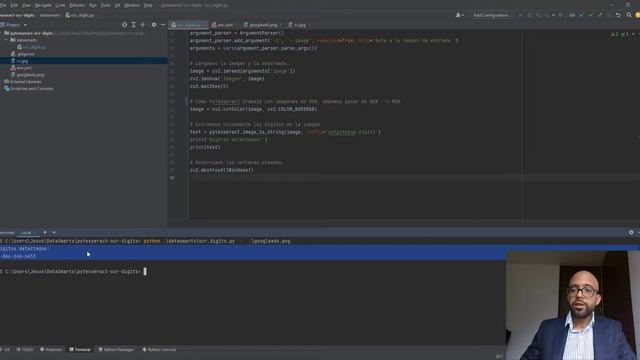Collapse the pytesseract-ocr-digits root folder
This screenshot has height=360, width=640.
pos(2,33)
